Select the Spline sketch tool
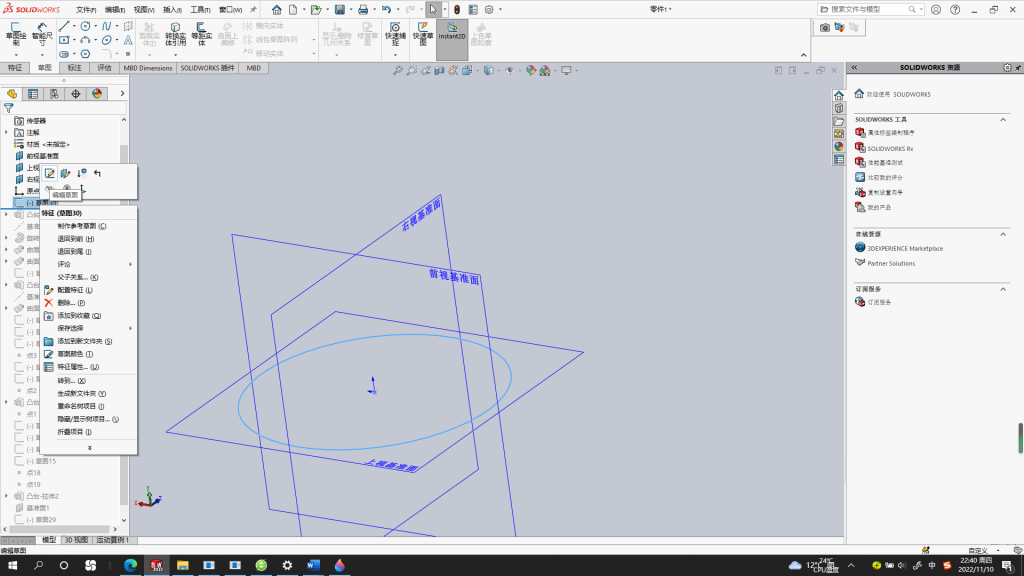 pos(106,26)
